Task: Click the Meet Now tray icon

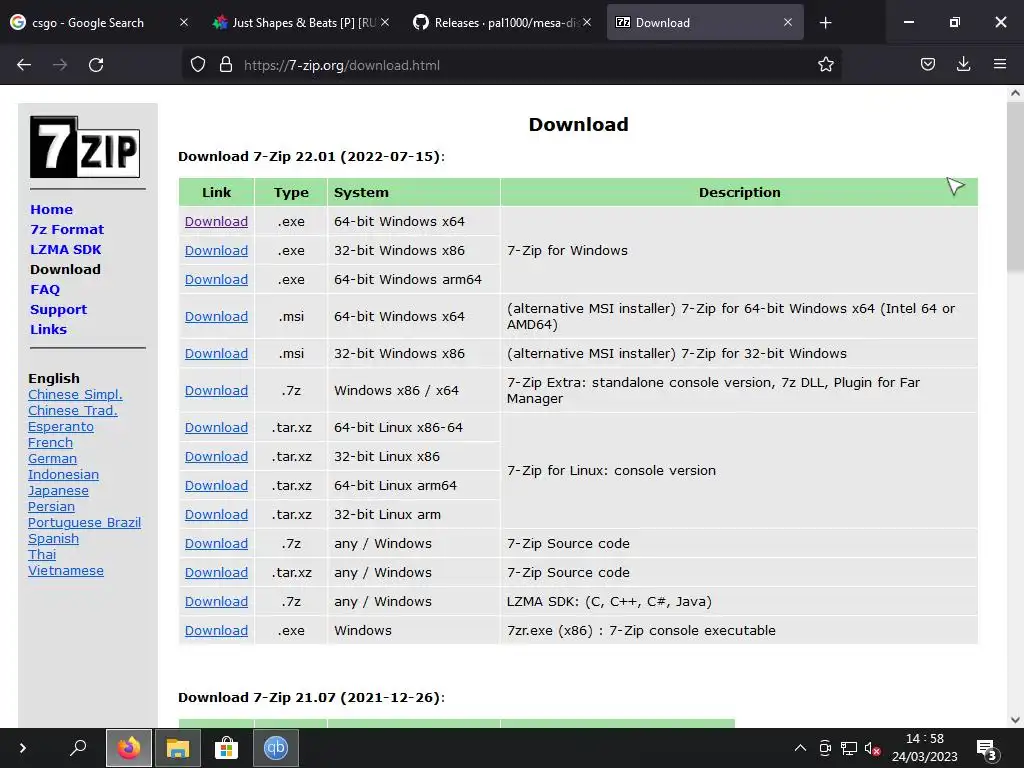Action: [x=825, y=748]
